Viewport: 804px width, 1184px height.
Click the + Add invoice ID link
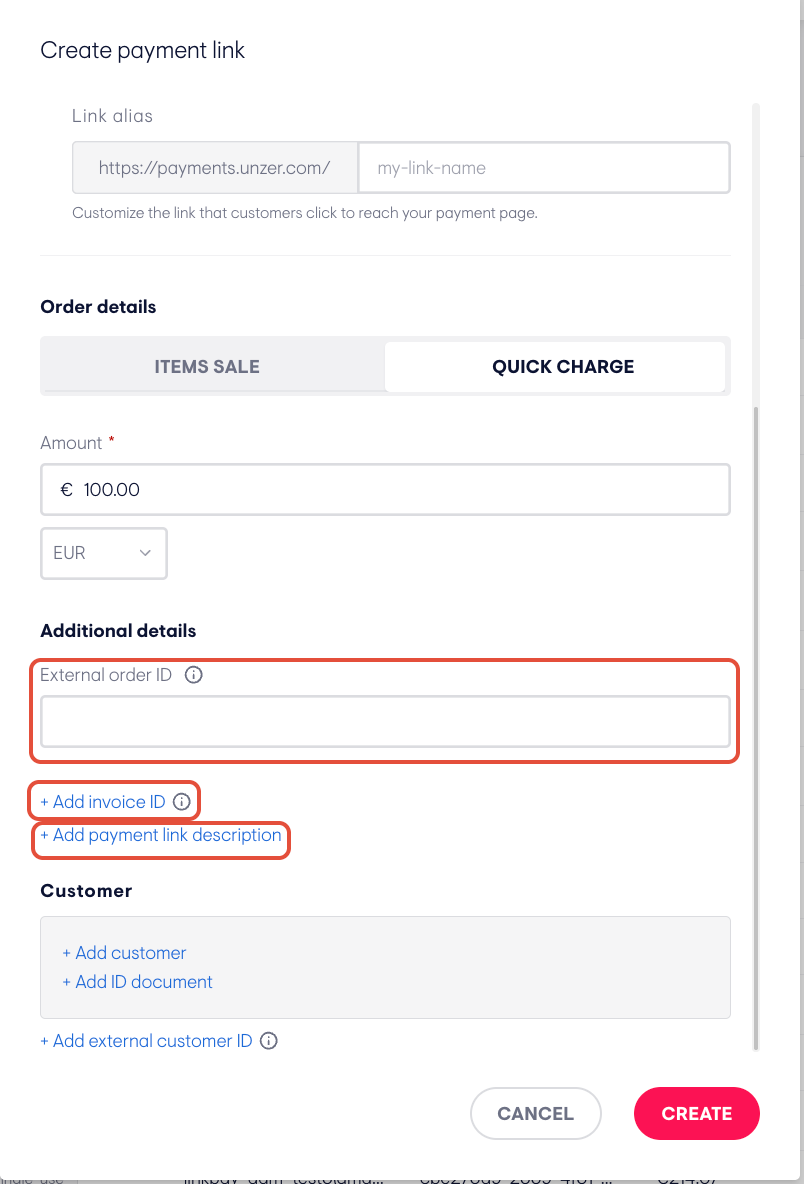click(x=103, y=802)
